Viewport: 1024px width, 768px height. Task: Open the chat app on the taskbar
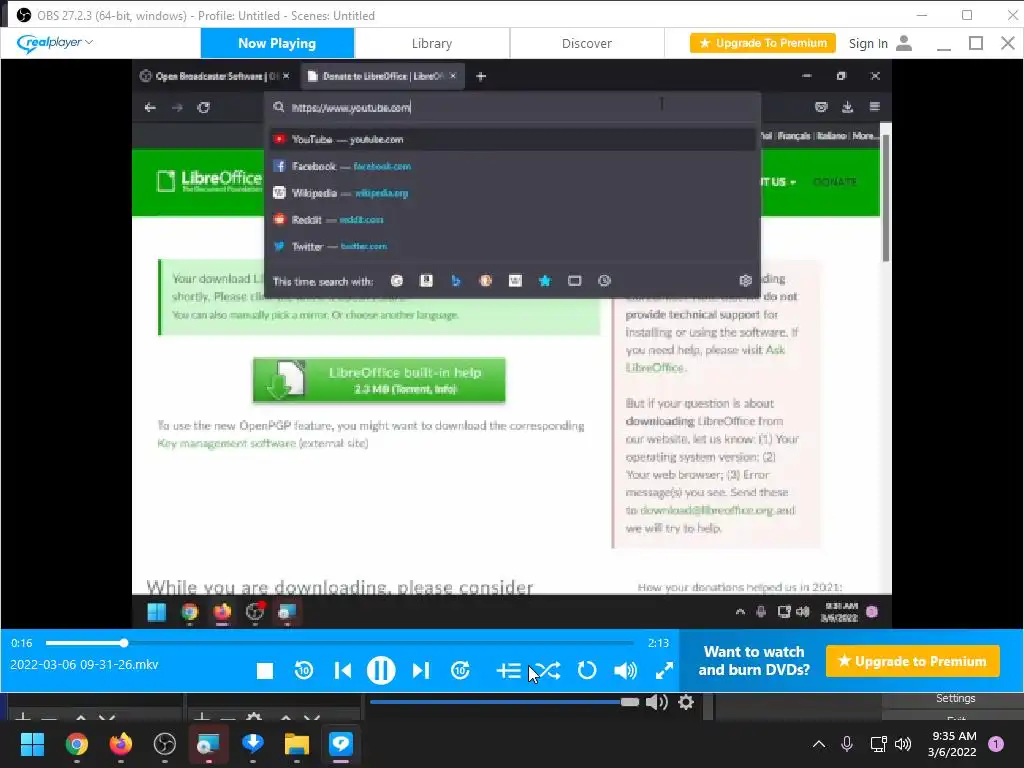click(341, 744)
